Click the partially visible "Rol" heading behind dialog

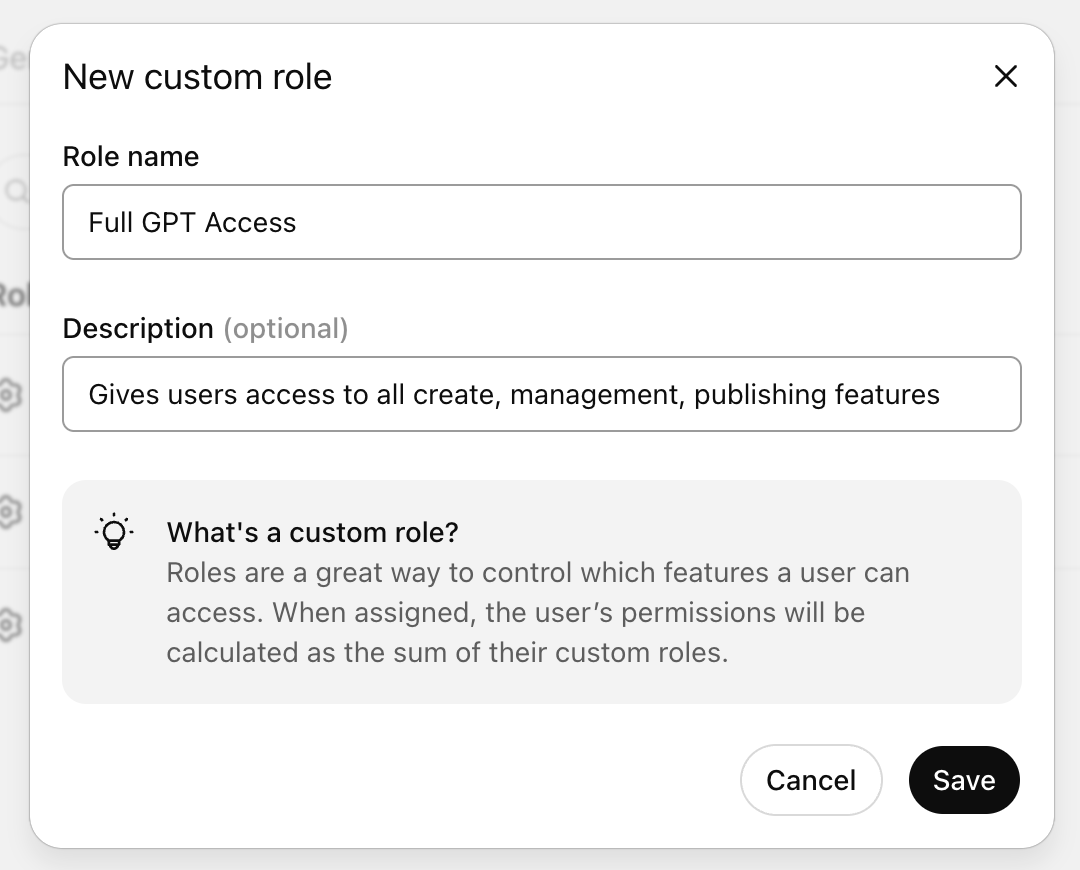[12, 296]
